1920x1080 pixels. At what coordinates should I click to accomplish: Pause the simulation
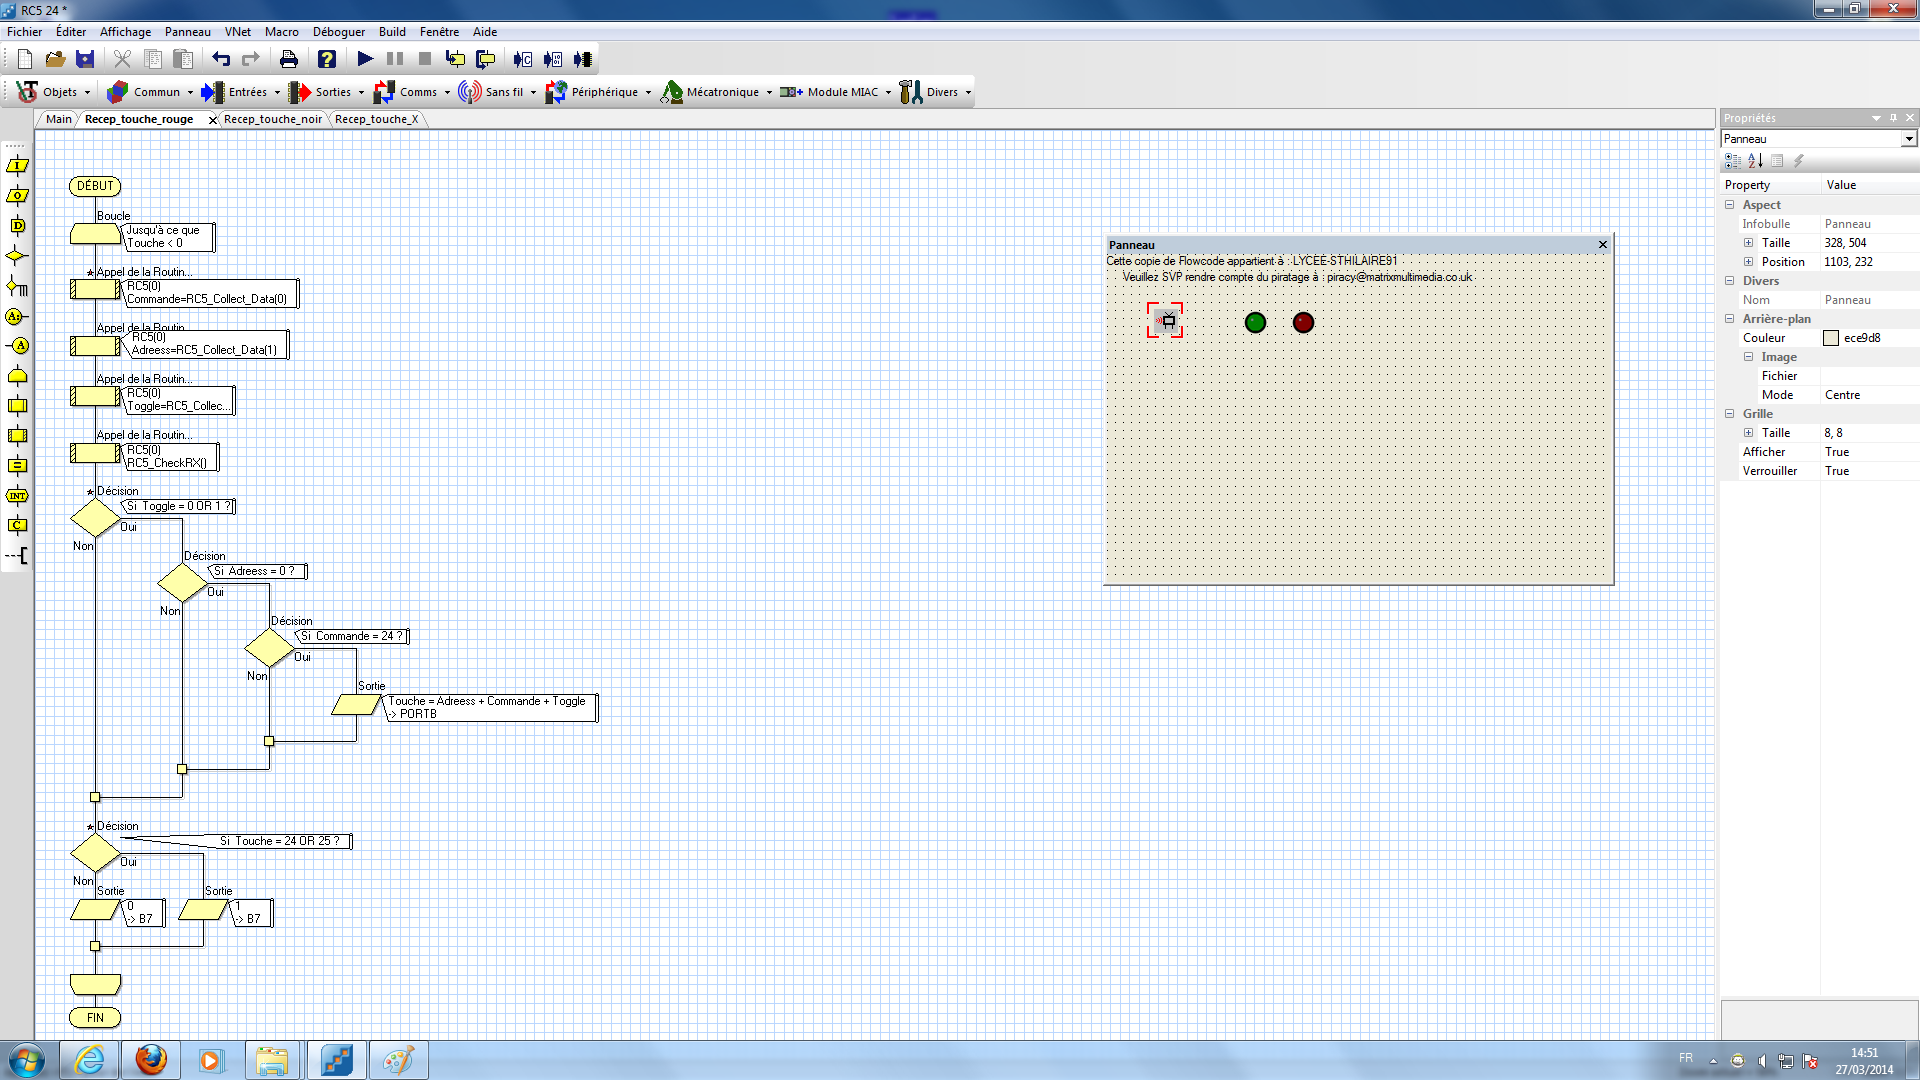(x=393, y=59)
